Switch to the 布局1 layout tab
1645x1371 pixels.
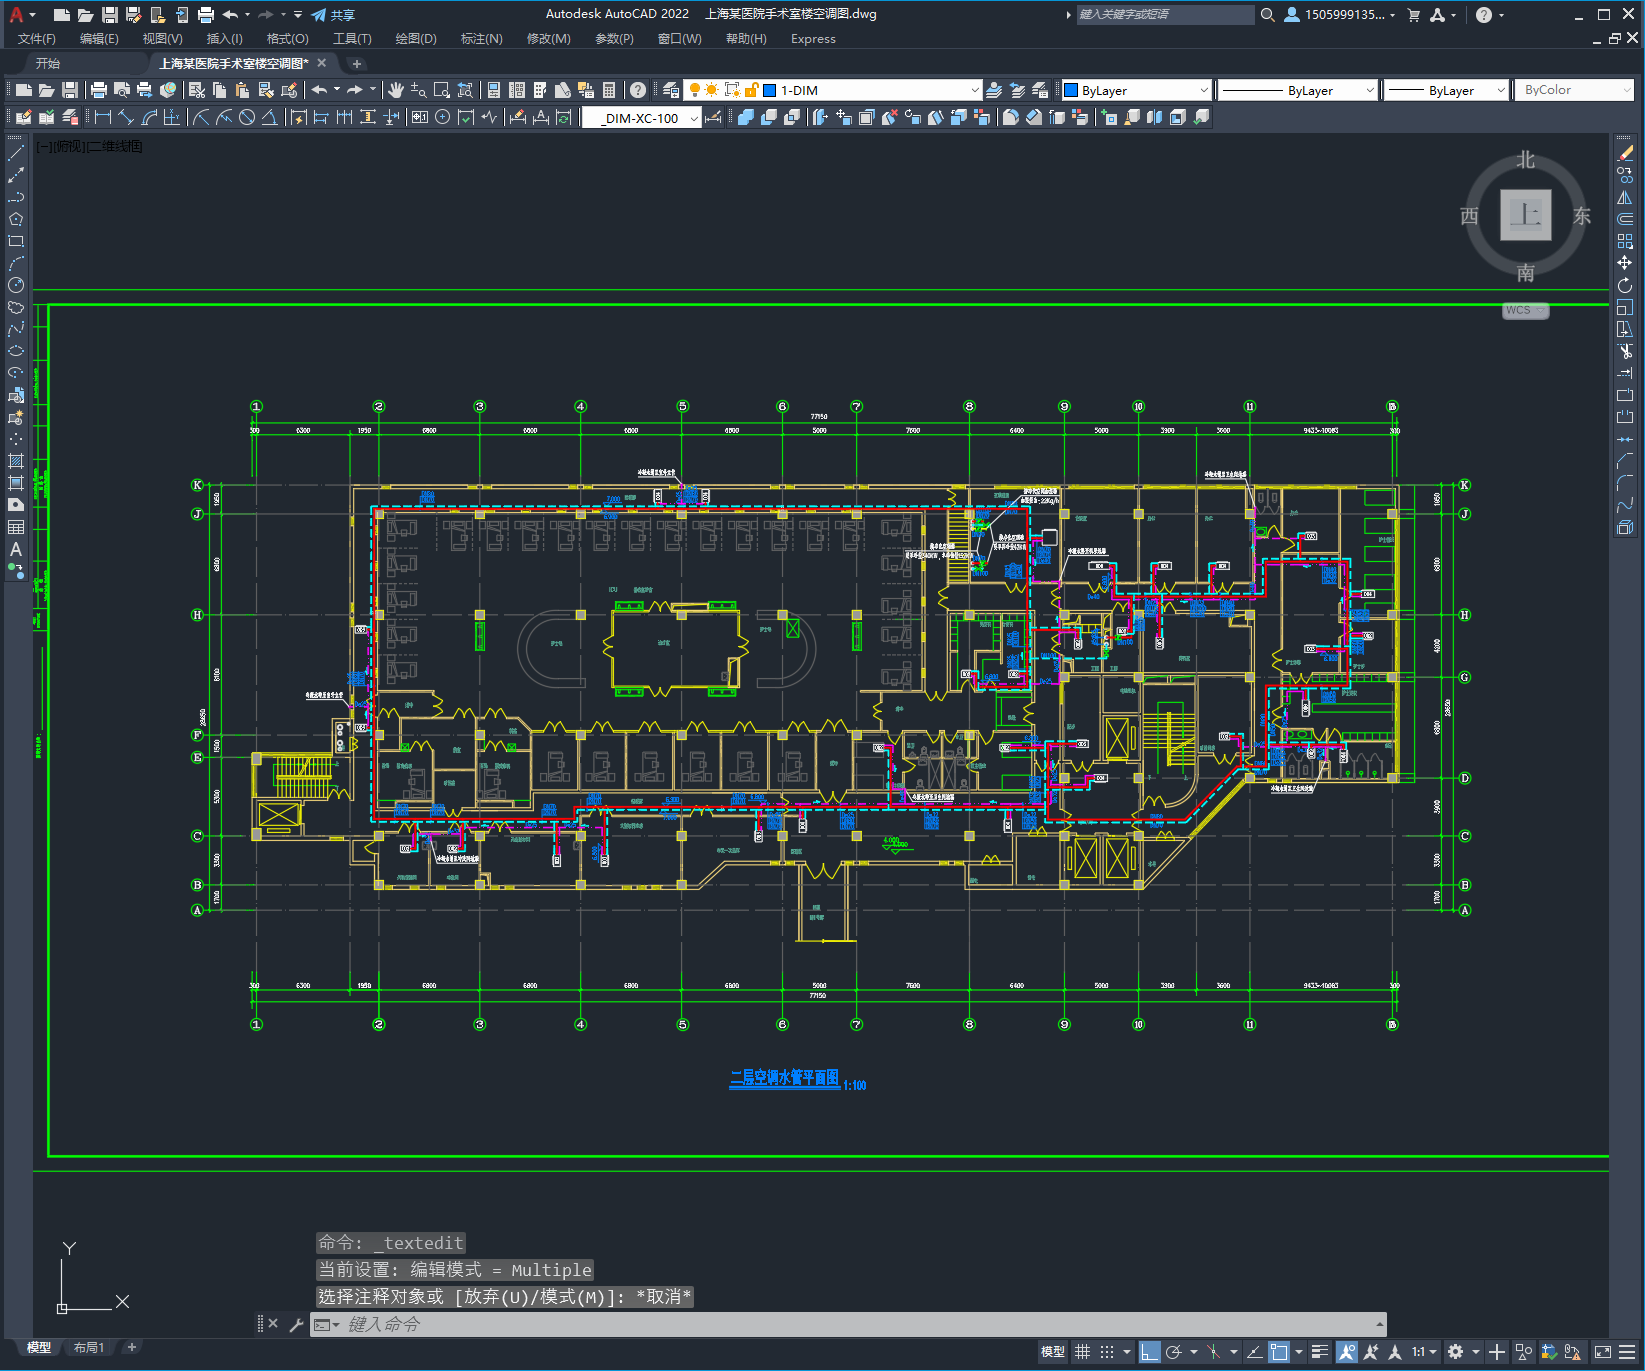[88, 1347]
